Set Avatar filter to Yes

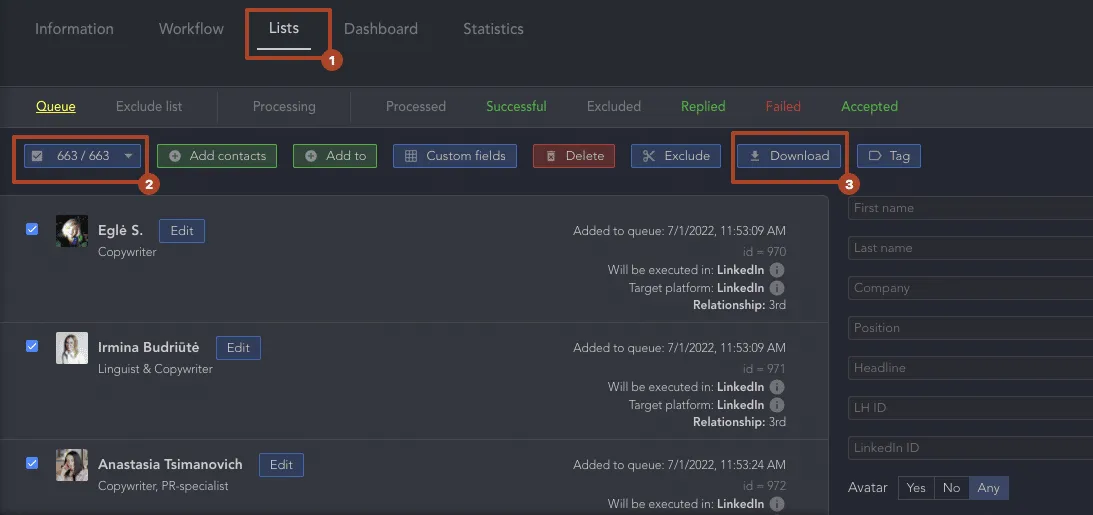click(916, 488)
